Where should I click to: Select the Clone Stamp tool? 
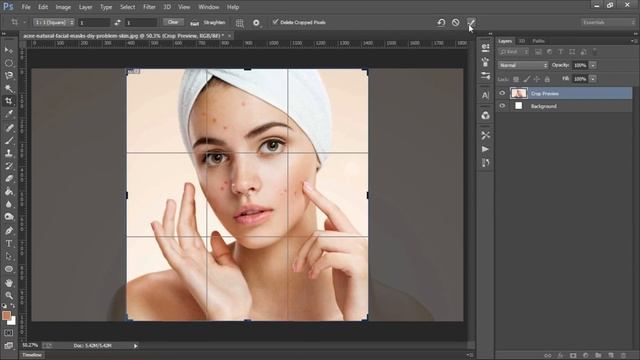pyautogui.click(x=9, y=153)
